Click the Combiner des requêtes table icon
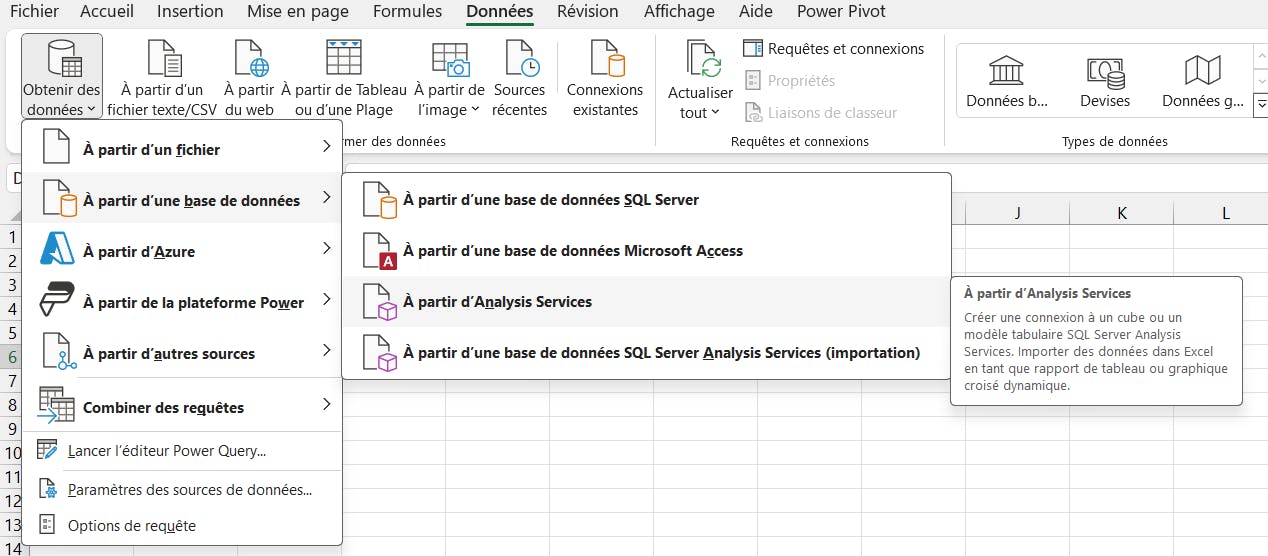Image resolution: width=1268 pixels, height=556 pixels. coord(56,405)
